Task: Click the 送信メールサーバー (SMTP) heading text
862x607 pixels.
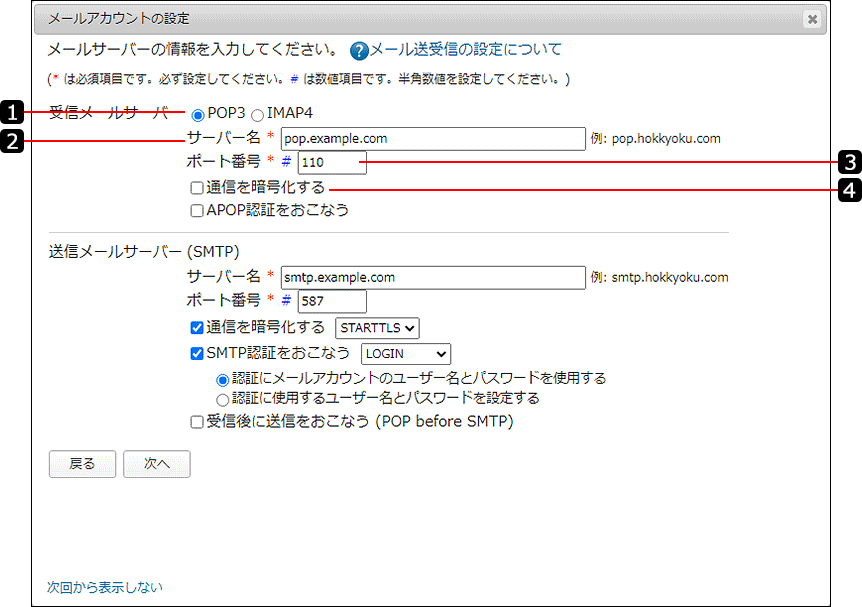Action: click(144, 252)
